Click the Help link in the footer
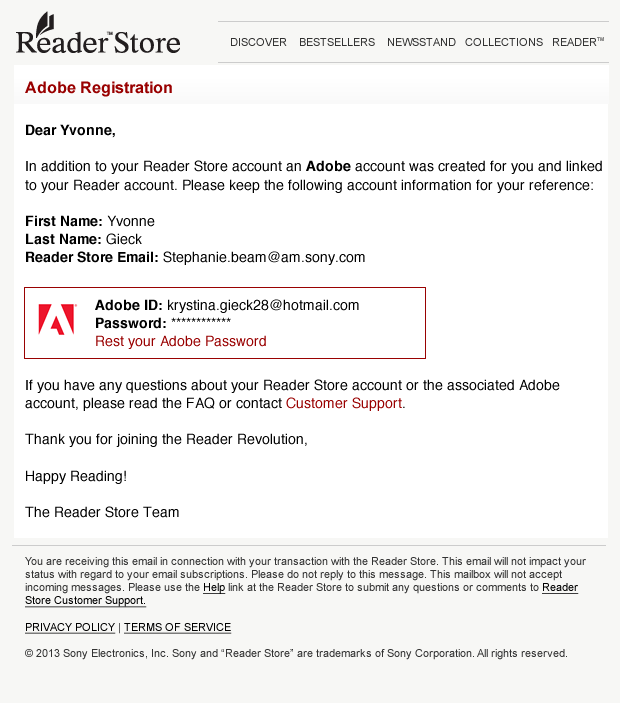 (x=214, y=588)
